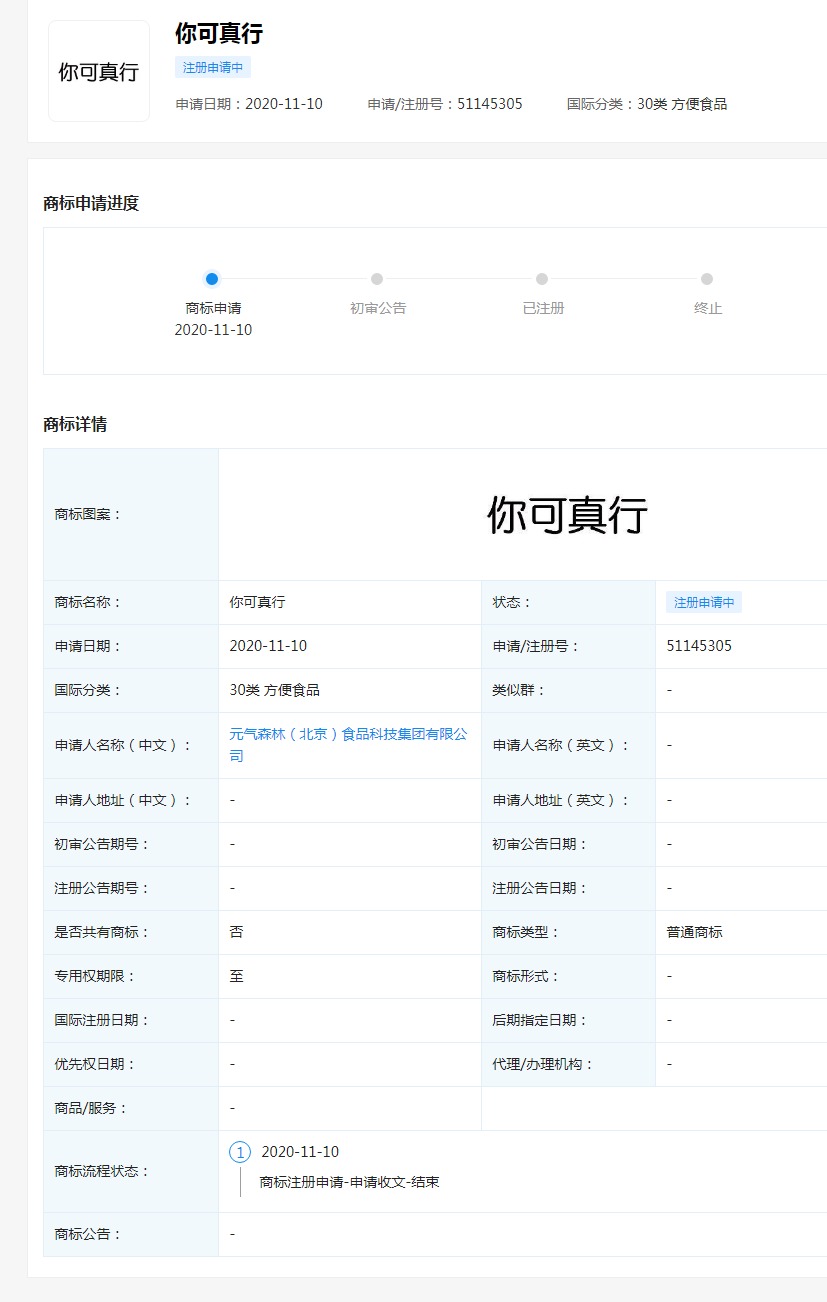Click the circled step 1 in 商标流程状态
This screenshot has width=827, height=1302.
240,1152
